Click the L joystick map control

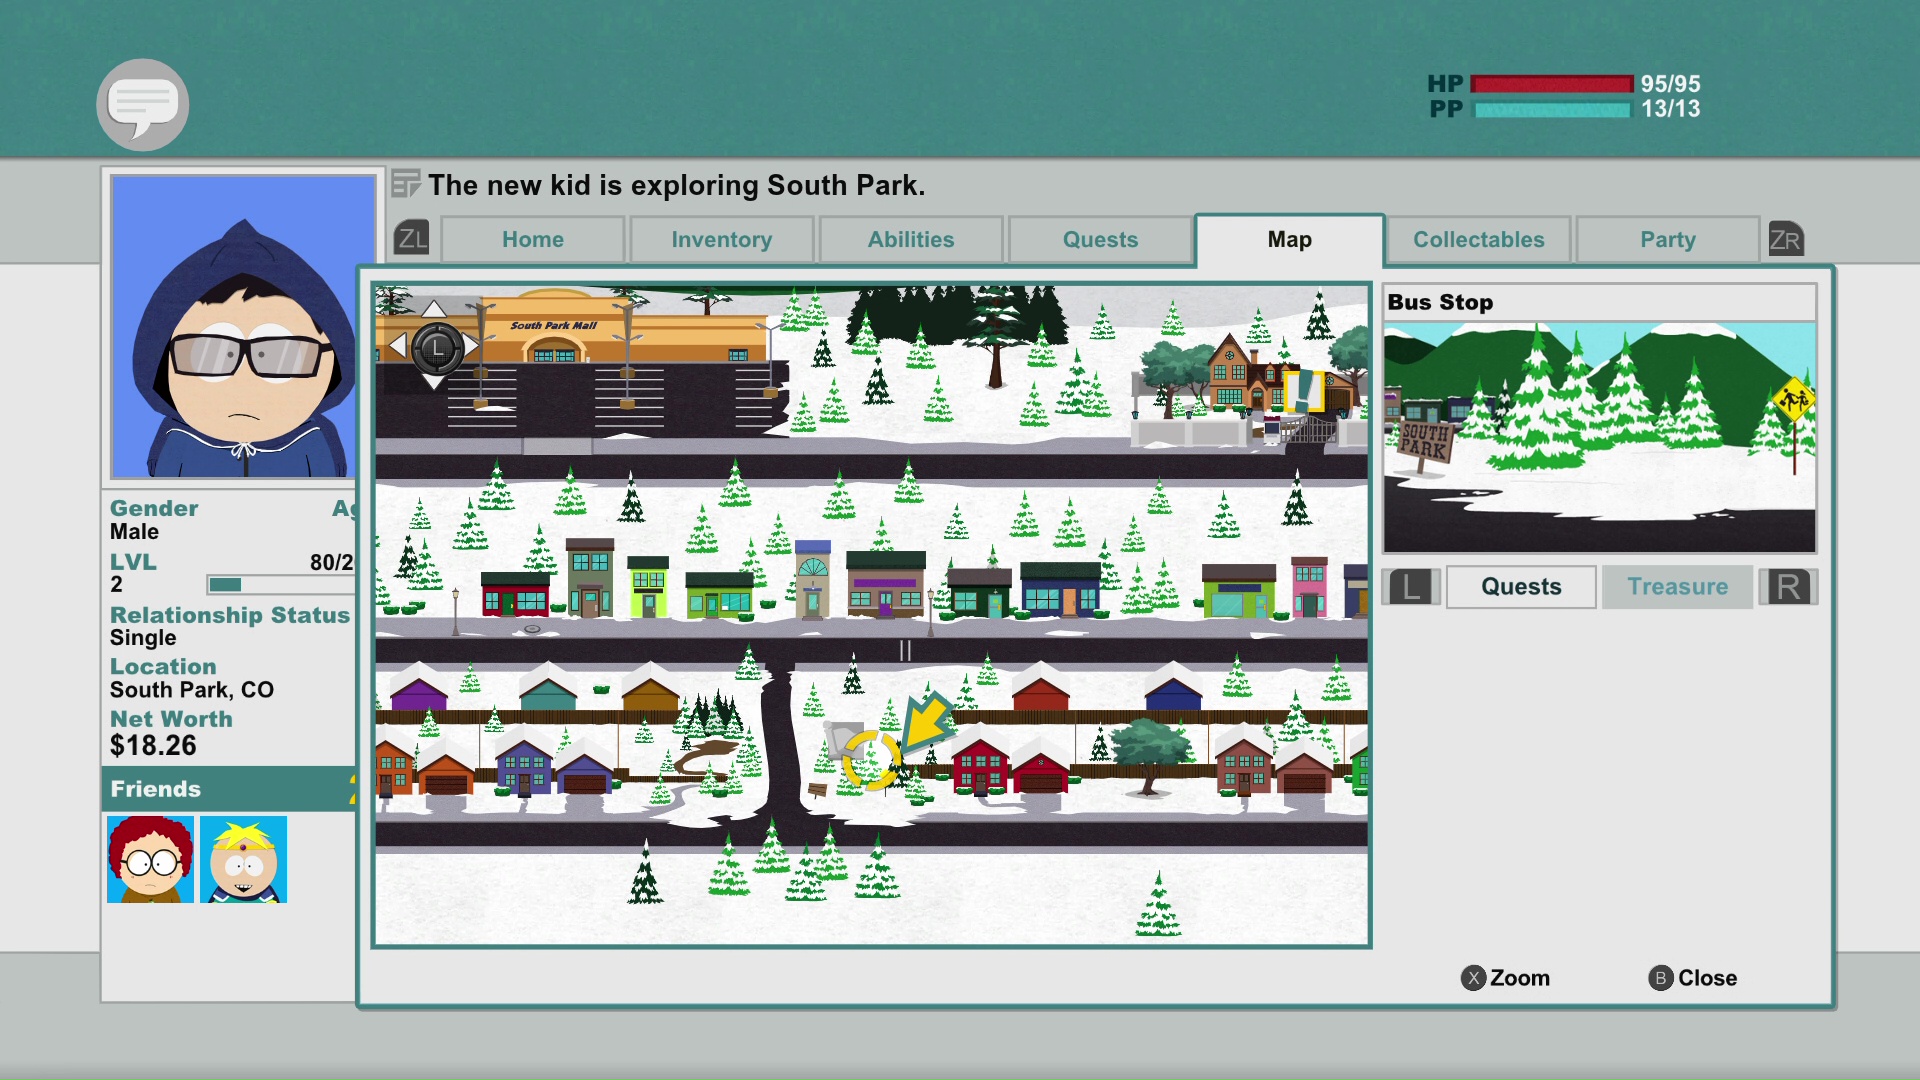pyautogui.click(x=437, y=348)
